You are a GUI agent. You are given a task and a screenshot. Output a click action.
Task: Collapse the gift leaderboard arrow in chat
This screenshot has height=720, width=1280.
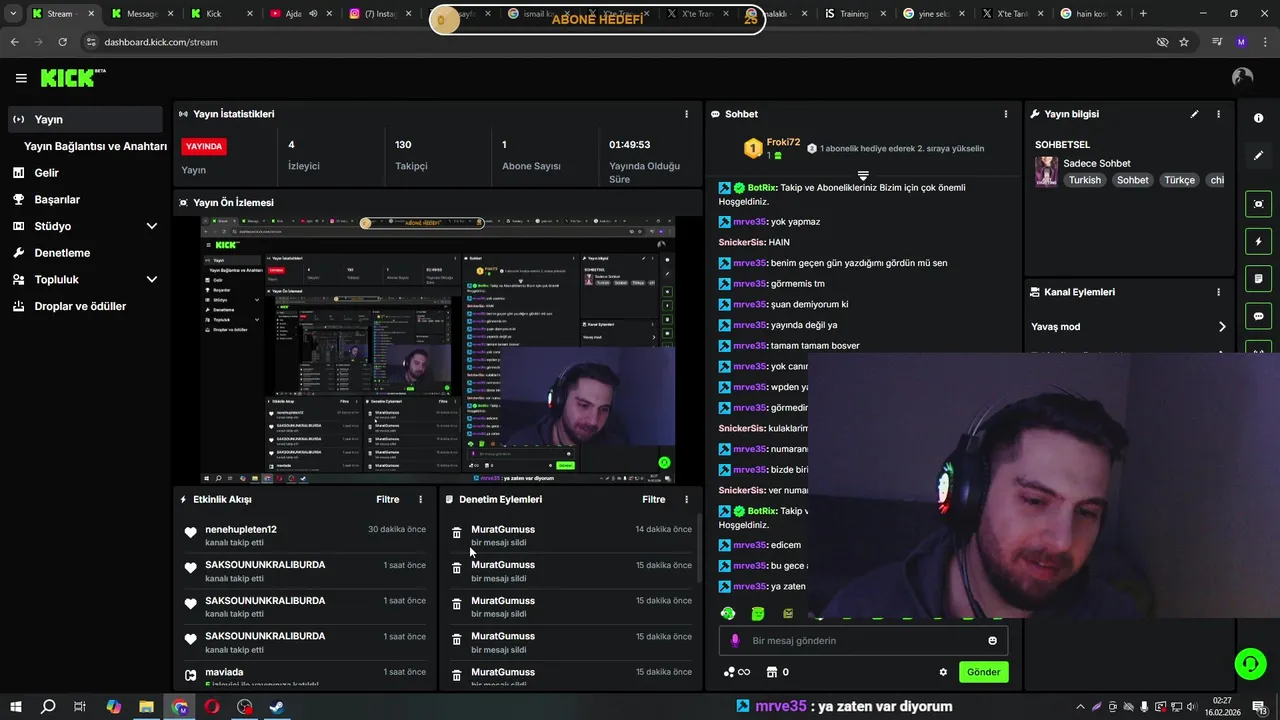(x=863, y=175)
